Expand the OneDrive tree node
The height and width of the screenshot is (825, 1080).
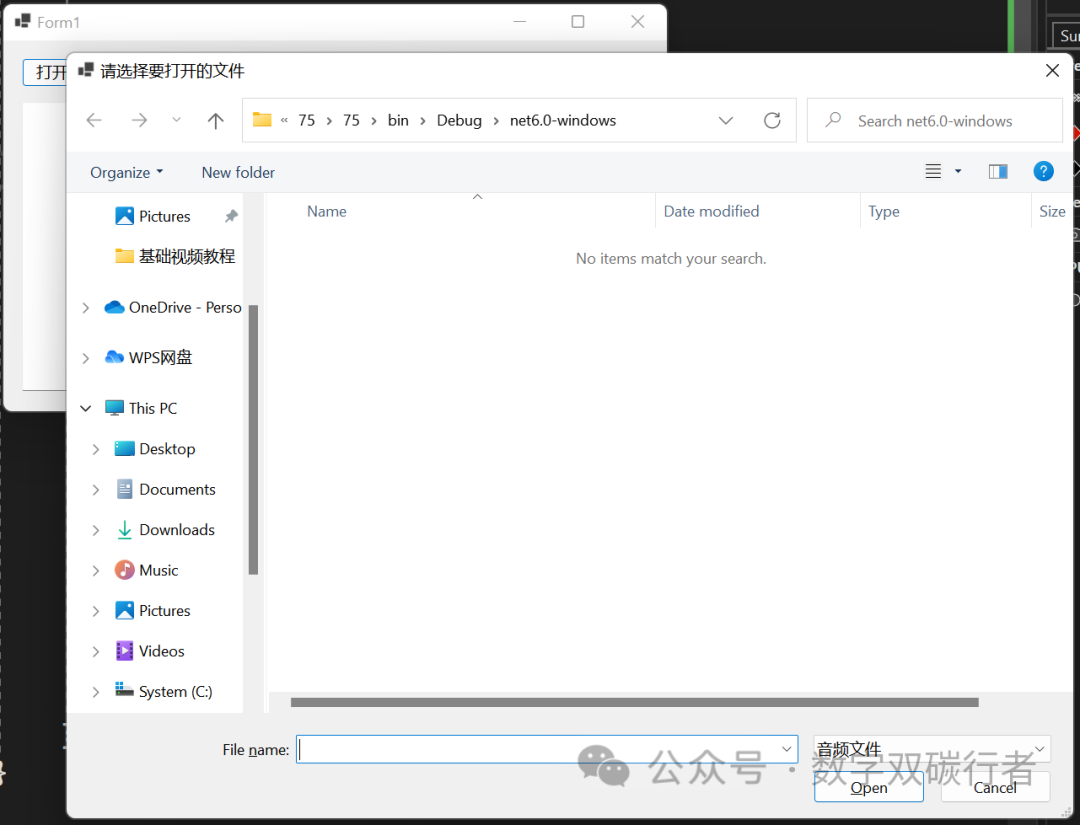coord(86,308)
